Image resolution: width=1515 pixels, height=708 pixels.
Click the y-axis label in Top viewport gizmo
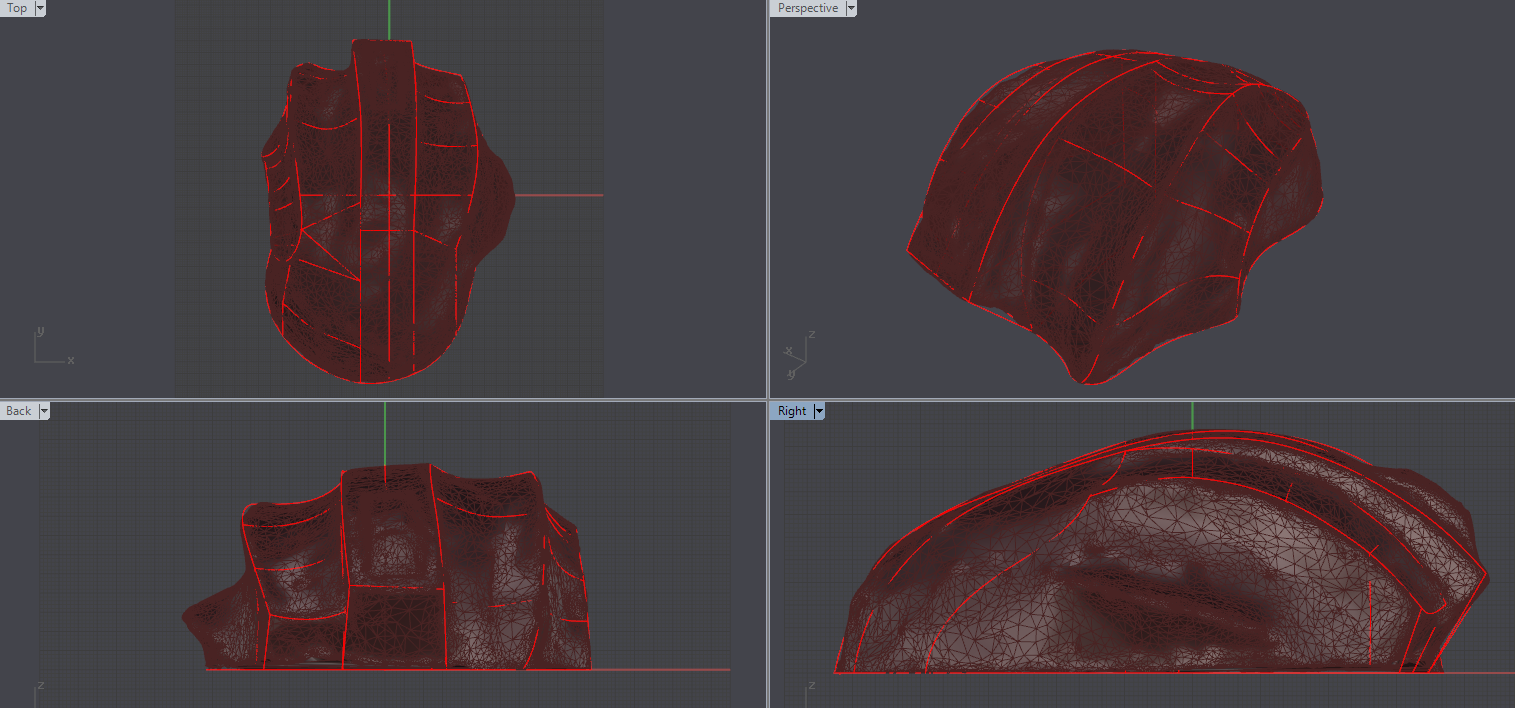click(39, 330)
